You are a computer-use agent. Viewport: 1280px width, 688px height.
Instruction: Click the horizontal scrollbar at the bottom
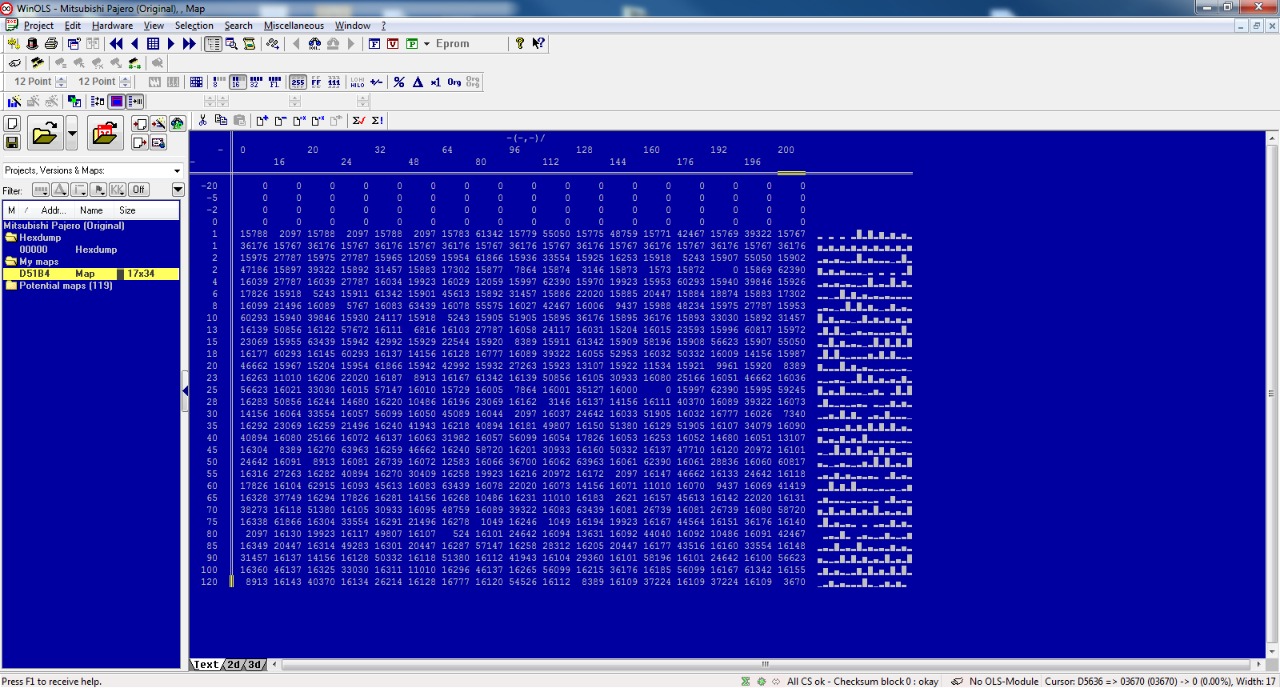point(765,665)
